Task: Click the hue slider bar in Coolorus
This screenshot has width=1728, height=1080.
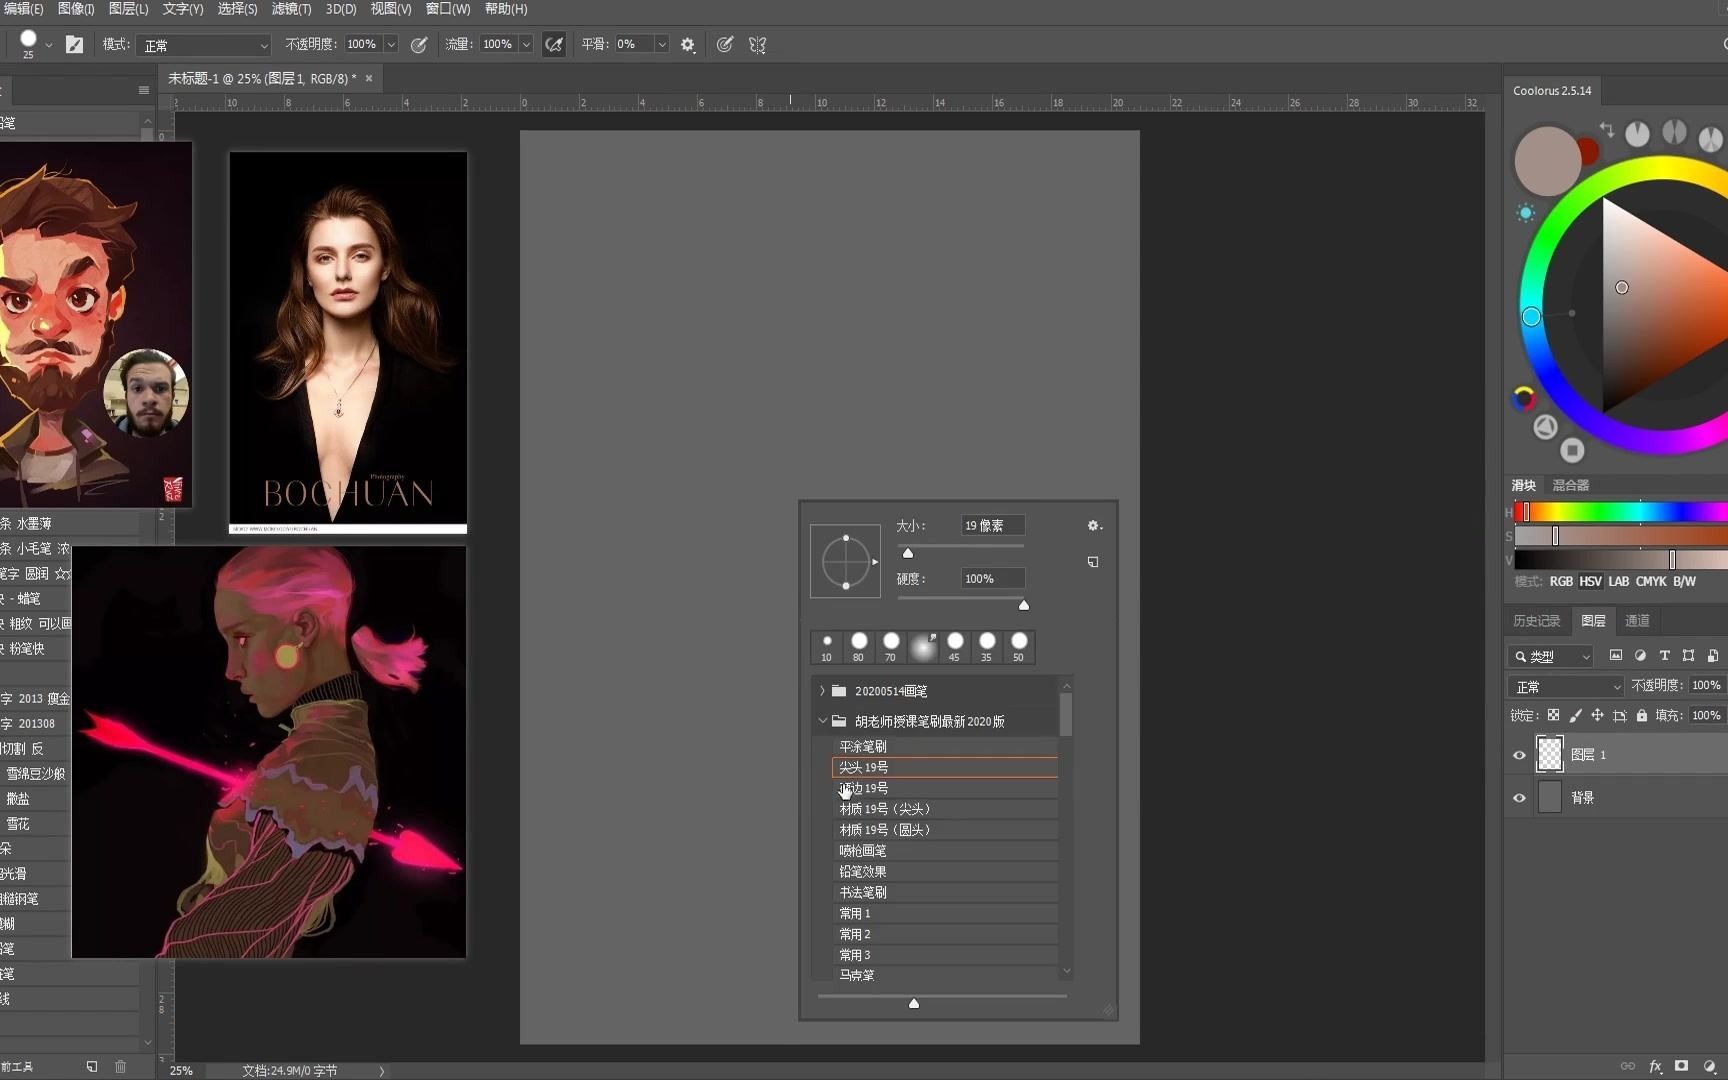Action: [1620, 513]
